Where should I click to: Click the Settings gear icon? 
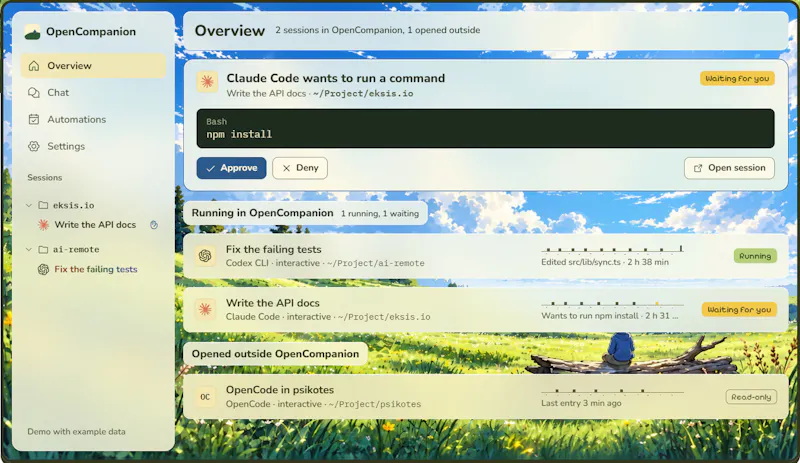pos(34,146)
